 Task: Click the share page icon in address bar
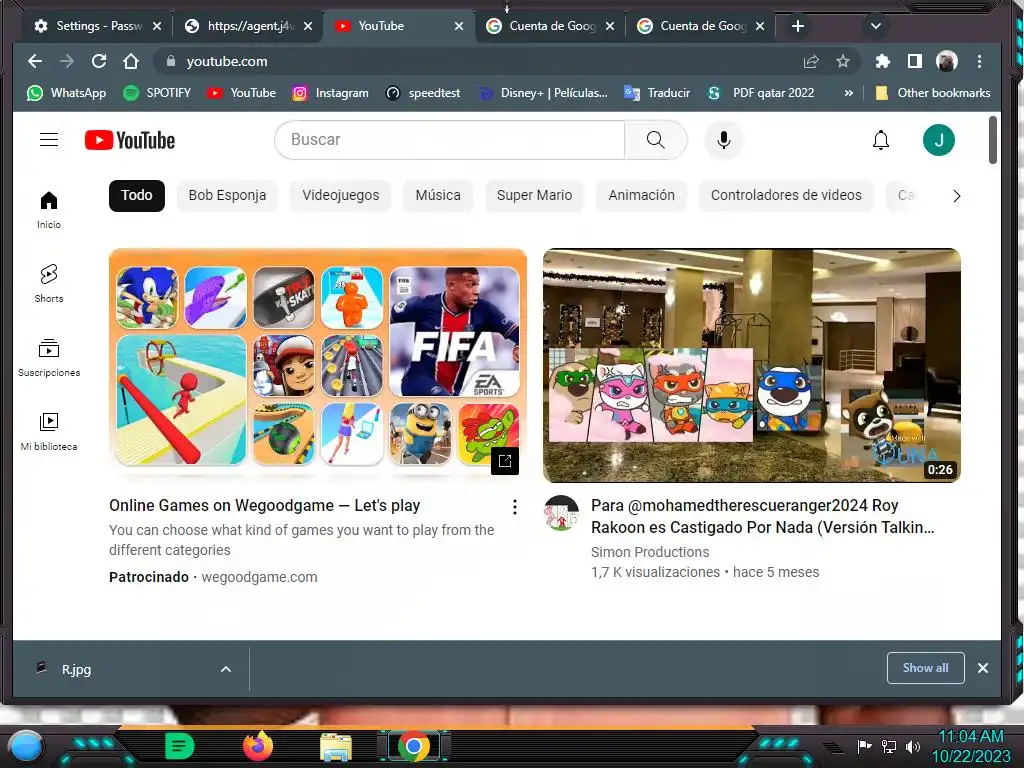(x=811, y=61)
